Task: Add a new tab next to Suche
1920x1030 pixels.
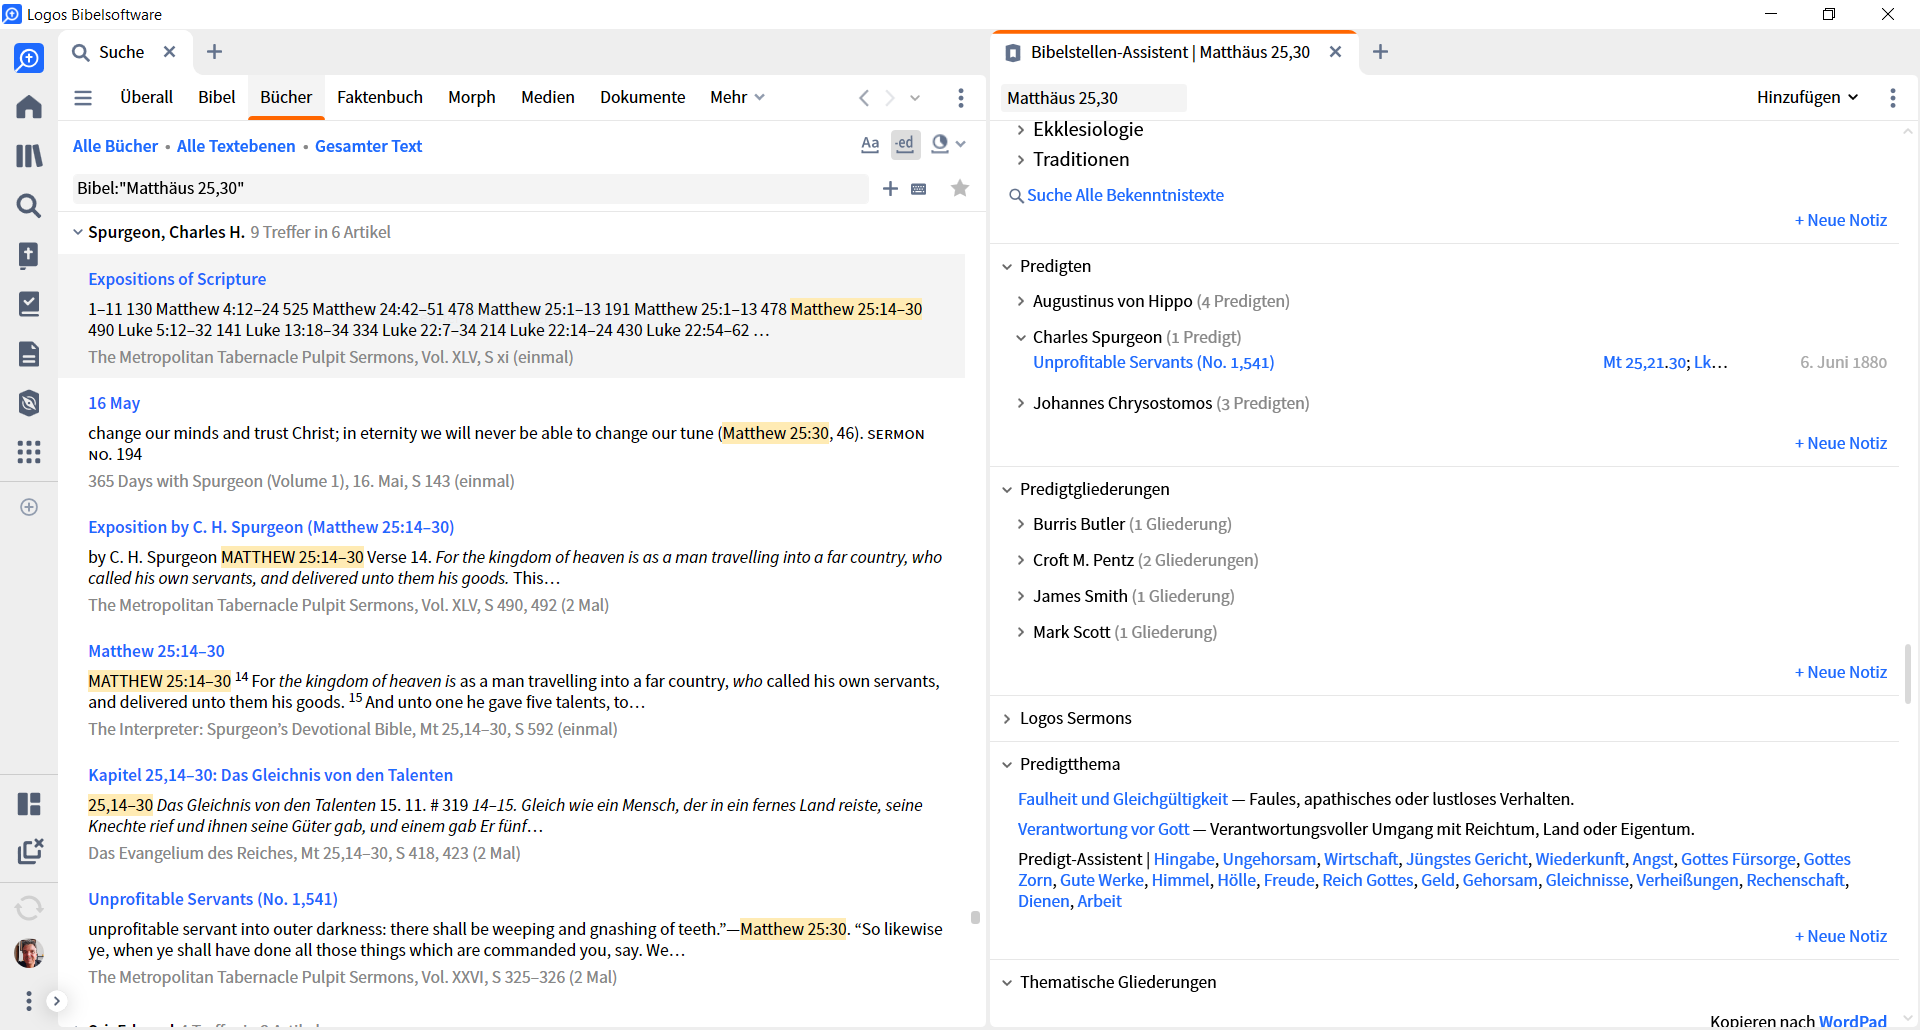Action: tap(214, 52)
